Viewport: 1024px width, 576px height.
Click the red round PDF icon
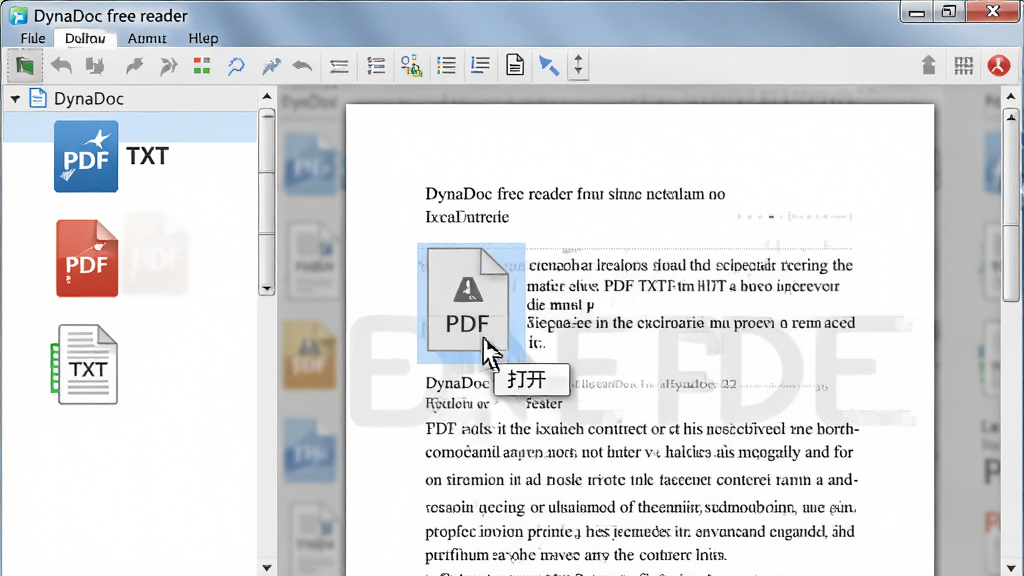tap(999, 65)
